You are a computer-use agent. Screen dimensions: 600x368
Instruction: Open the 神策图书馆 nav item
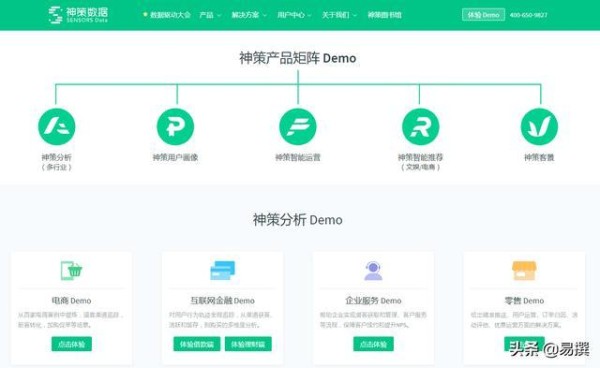click(385, 15)
